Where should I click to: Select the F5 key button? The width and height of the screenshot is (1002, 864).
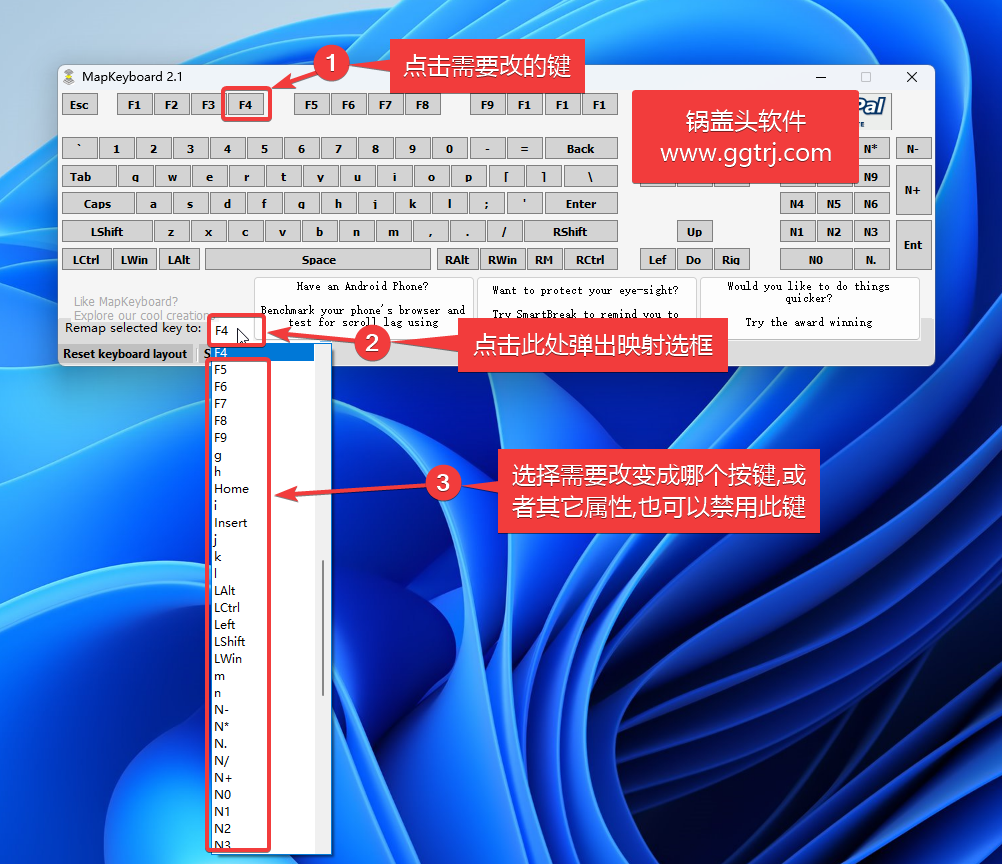pos(312,105)
